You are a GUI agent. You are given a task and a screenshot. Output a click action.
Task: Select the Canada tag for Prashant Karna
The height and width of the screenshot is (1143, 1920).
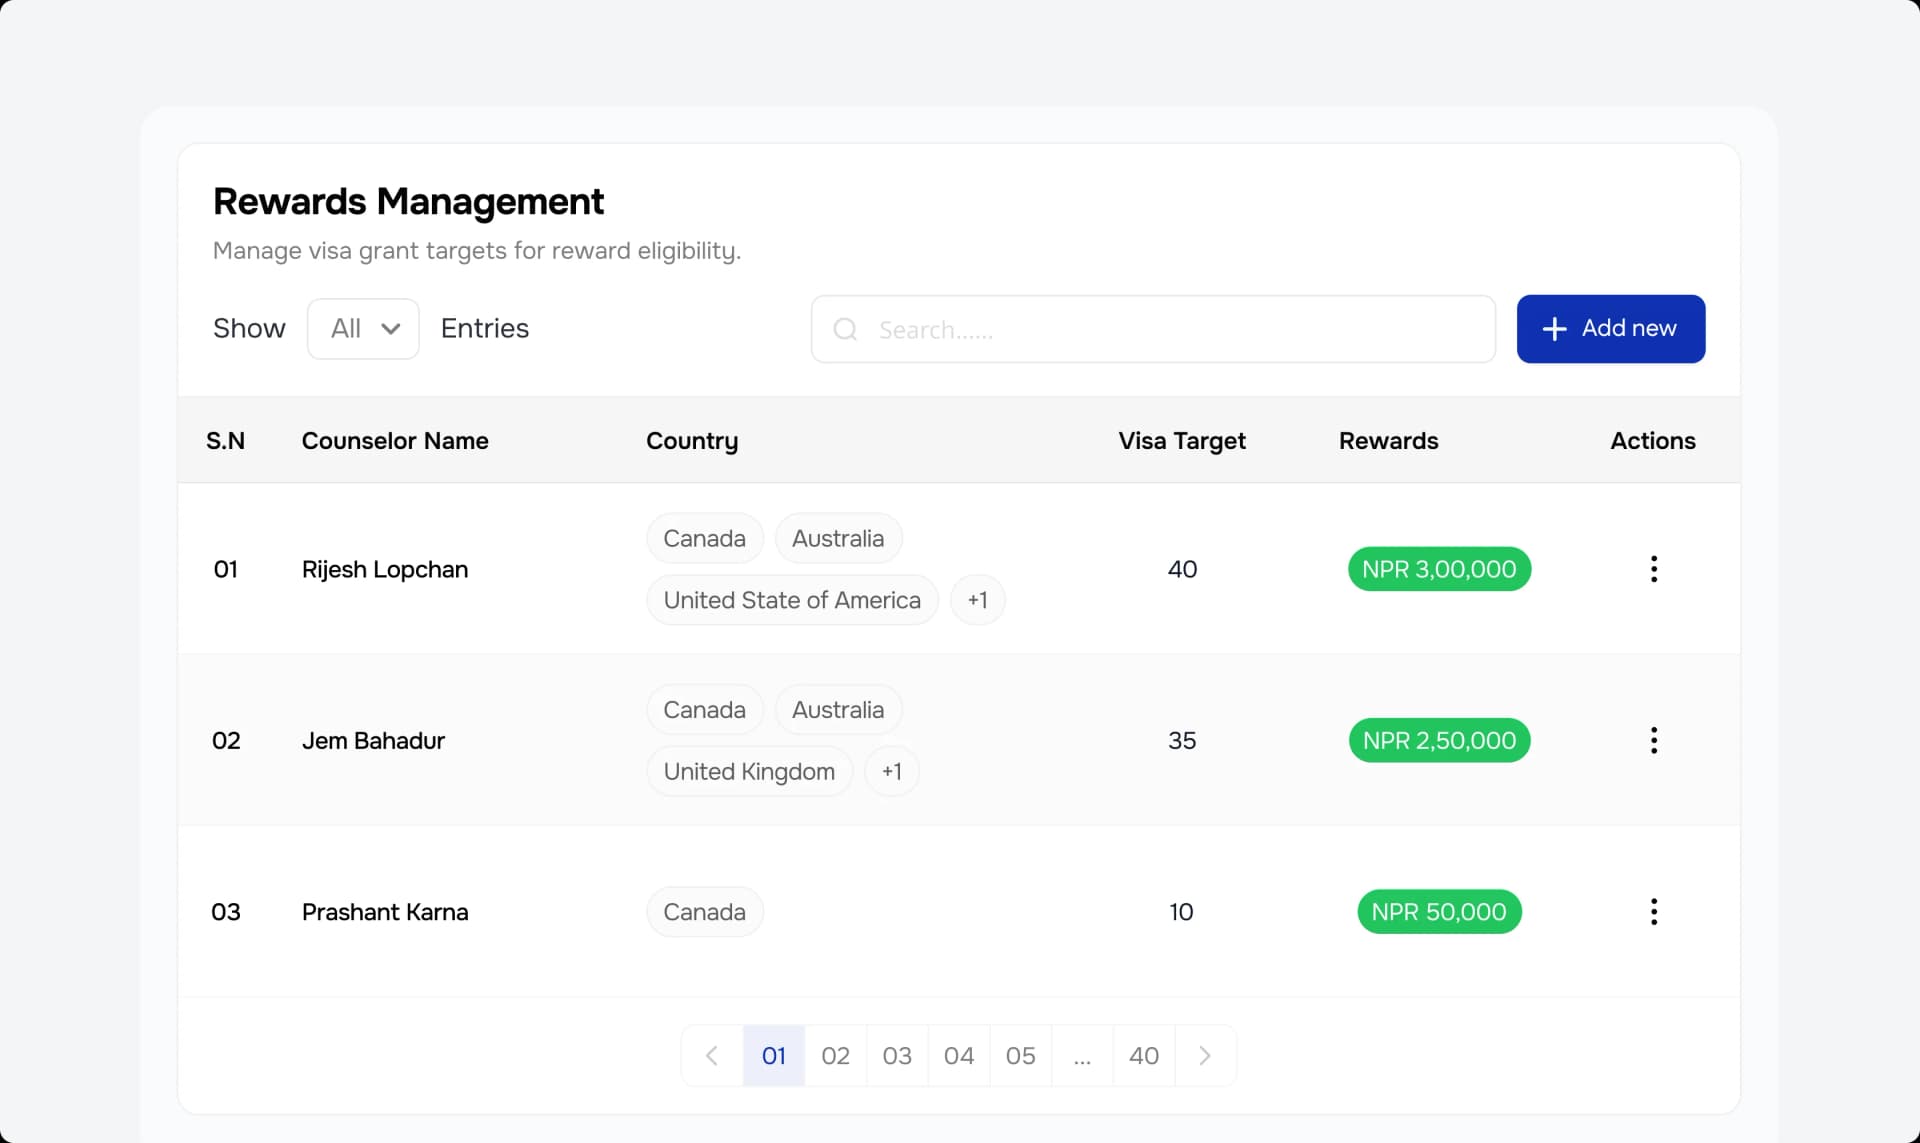pos(704,911)
